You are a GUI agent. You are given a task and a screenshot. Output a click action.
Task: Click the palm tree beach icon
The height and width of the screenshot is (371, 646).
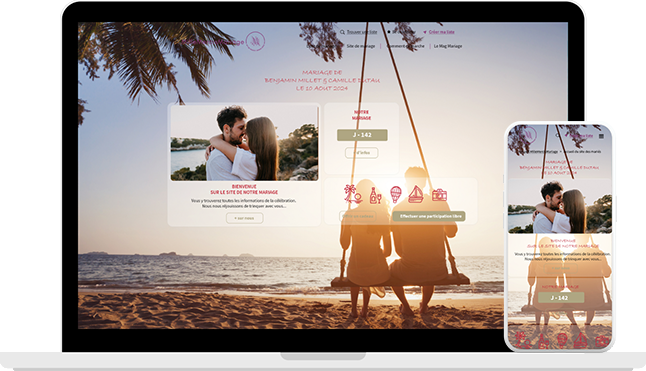pyautogui.click(x=352, y=194)
